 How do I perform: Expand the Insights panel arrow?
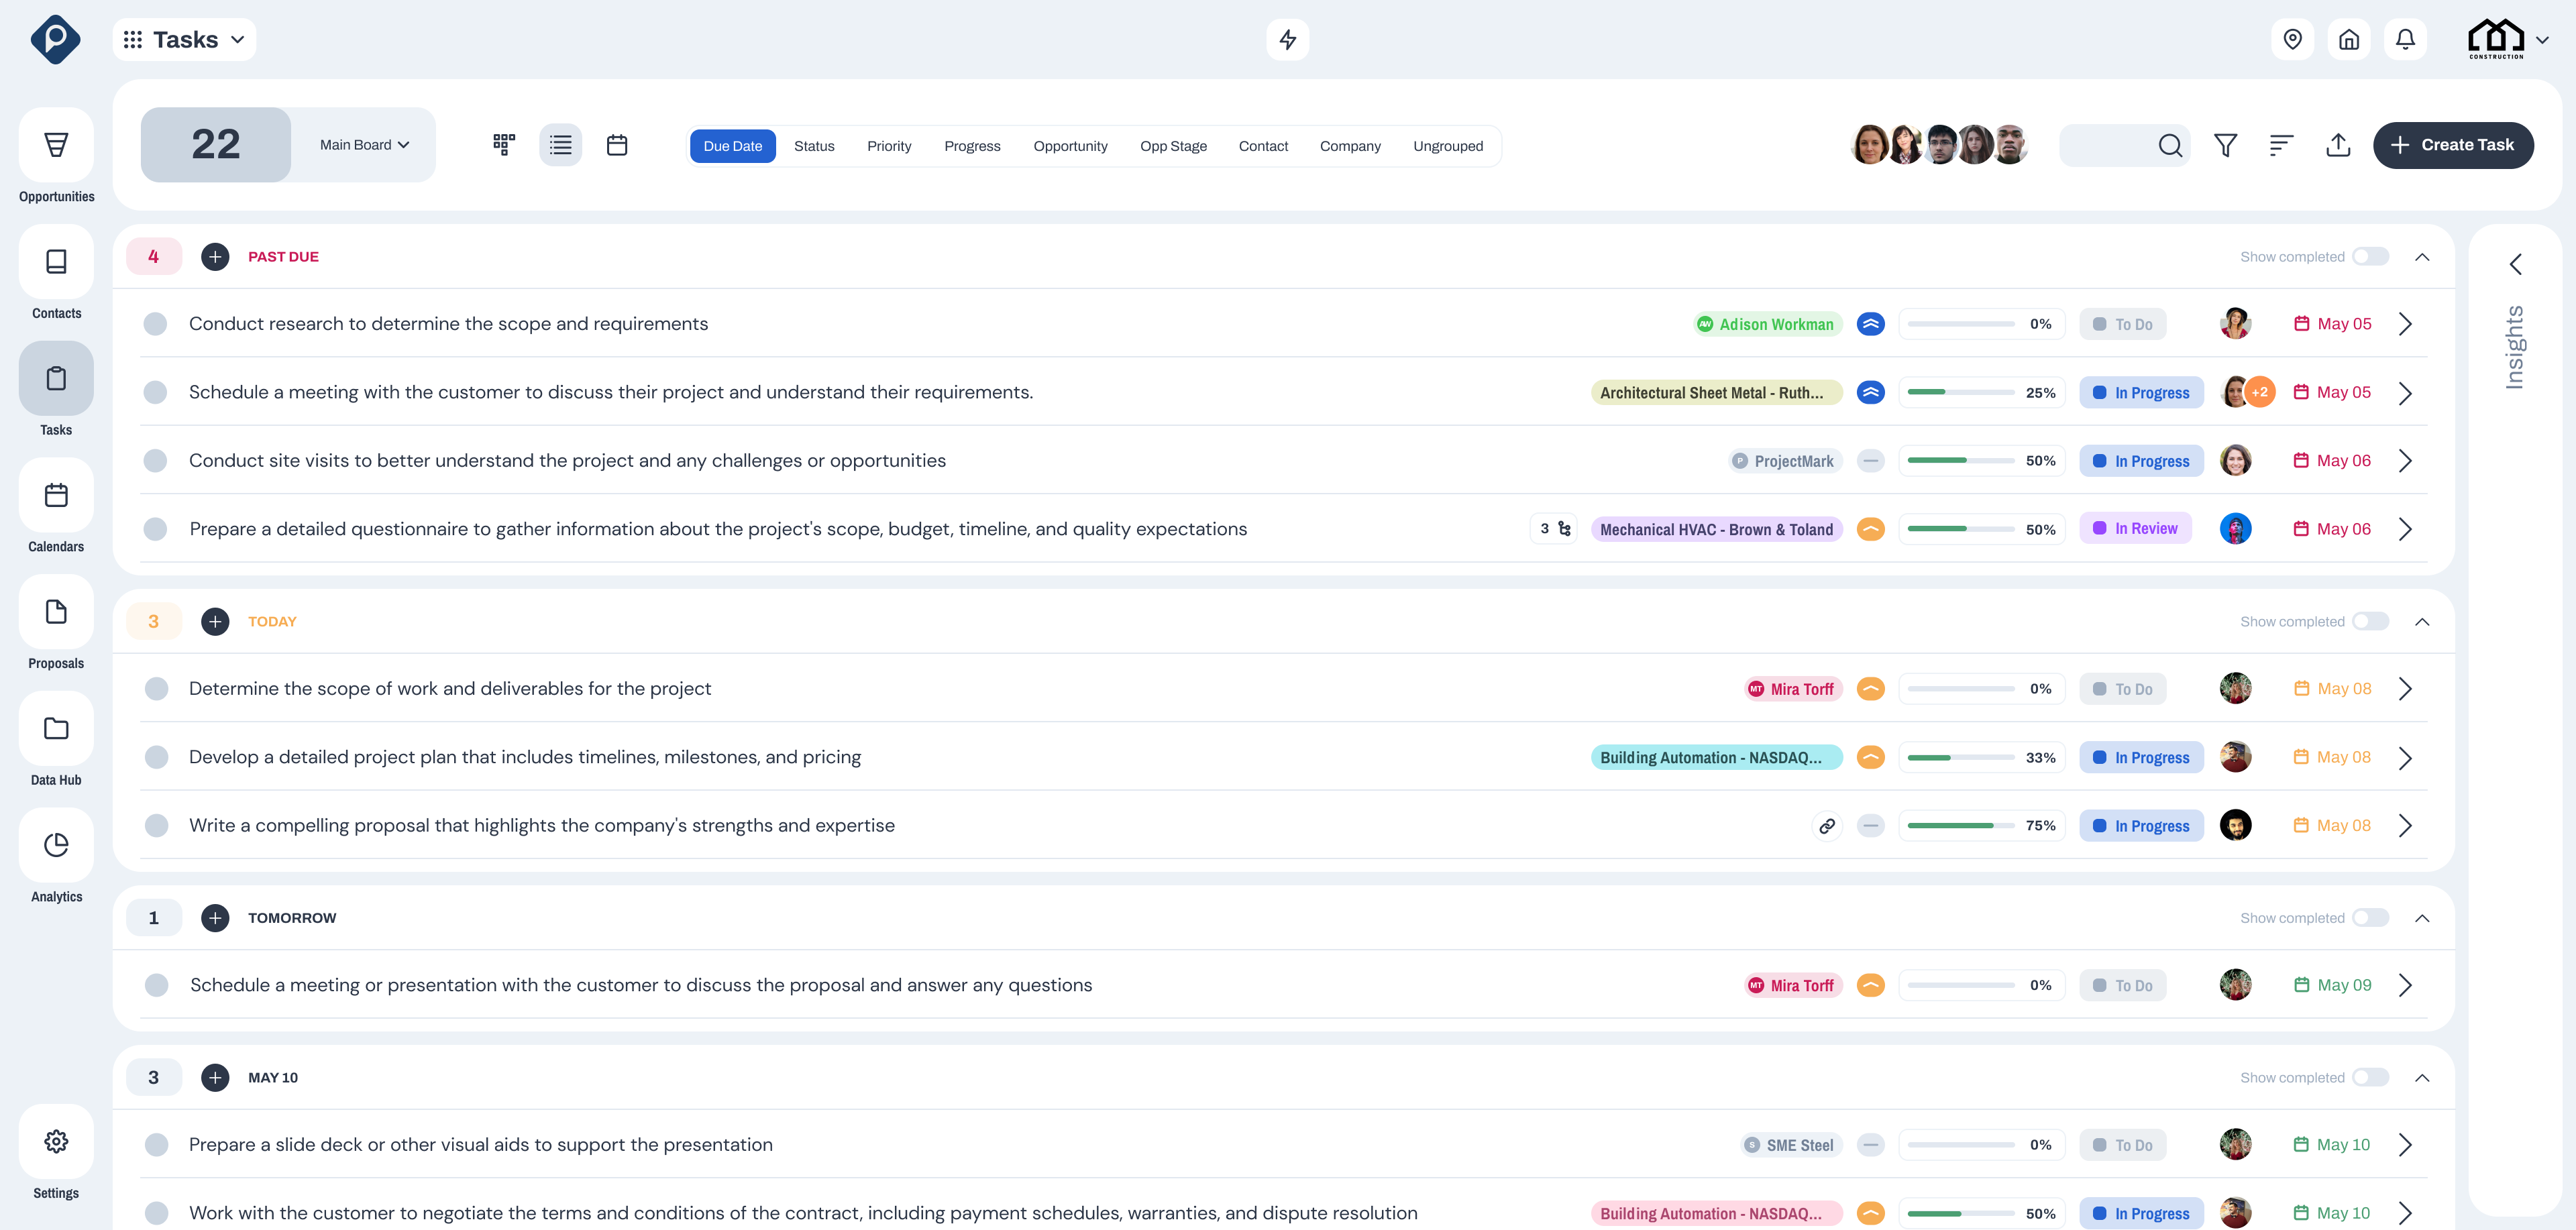pyautogui.click(x=2516, y=264)
